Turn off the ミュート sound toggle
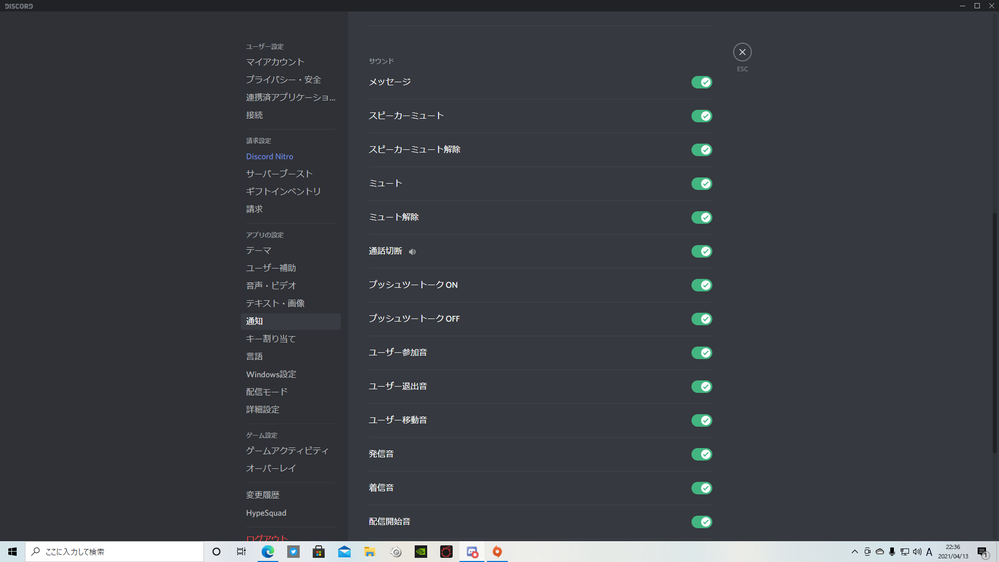999x562 pixels. [x=701, y=184]
